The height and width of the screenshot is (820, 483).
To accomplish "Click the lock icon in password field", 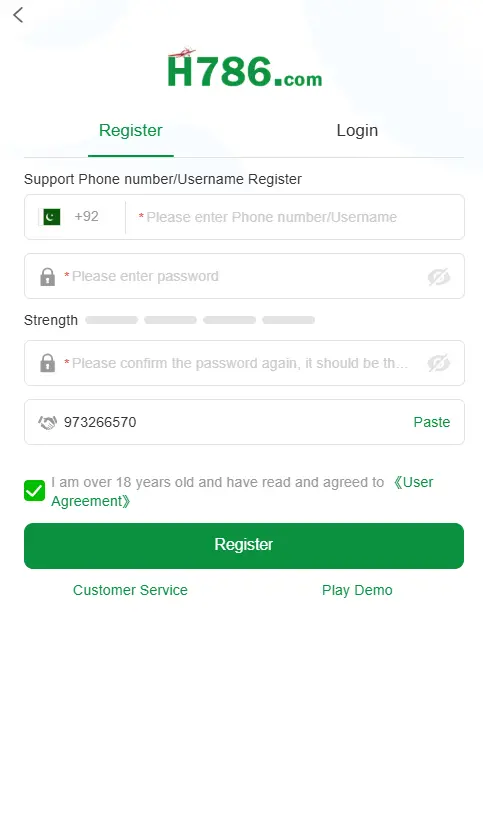I will point(48,277).
